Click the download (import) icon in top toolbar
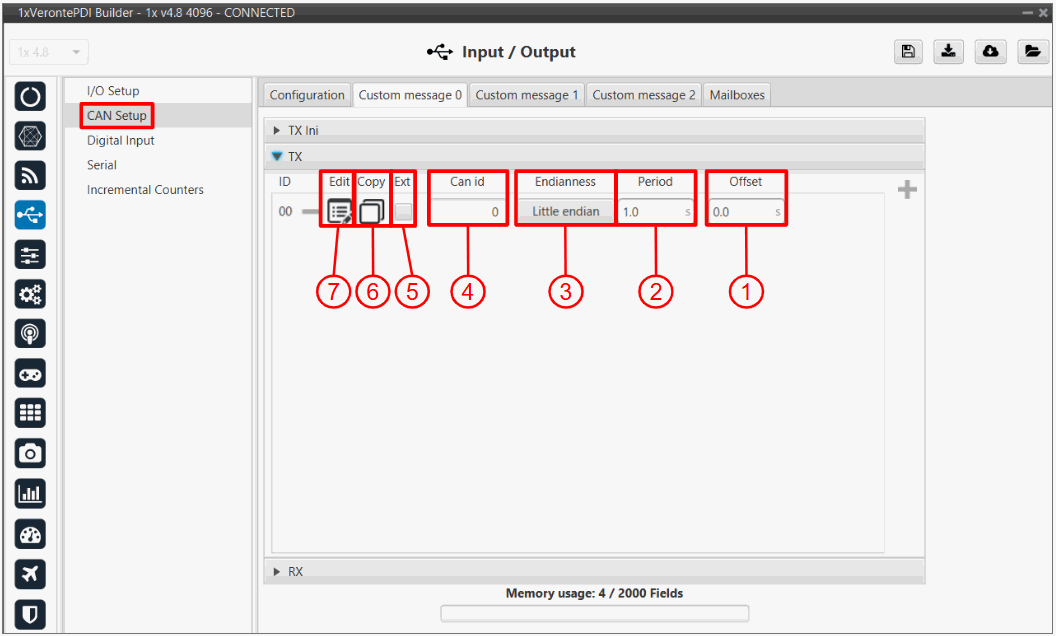This screenshot has width=1056, height=636. pyautogui.click(x=947, y=52)
